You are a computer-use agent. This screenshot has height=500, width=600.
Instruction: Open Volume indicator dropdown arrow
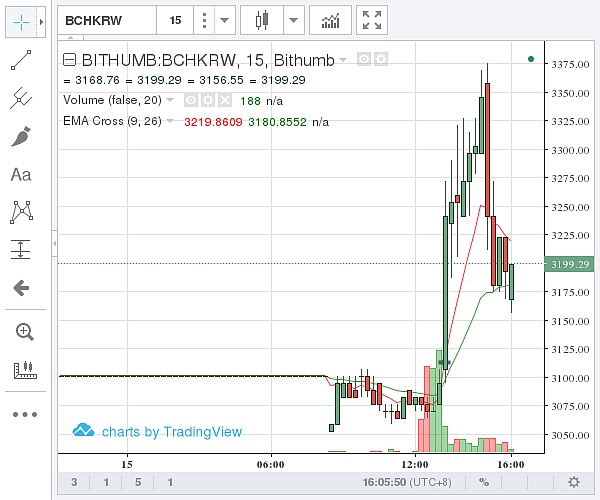point(170,100)
